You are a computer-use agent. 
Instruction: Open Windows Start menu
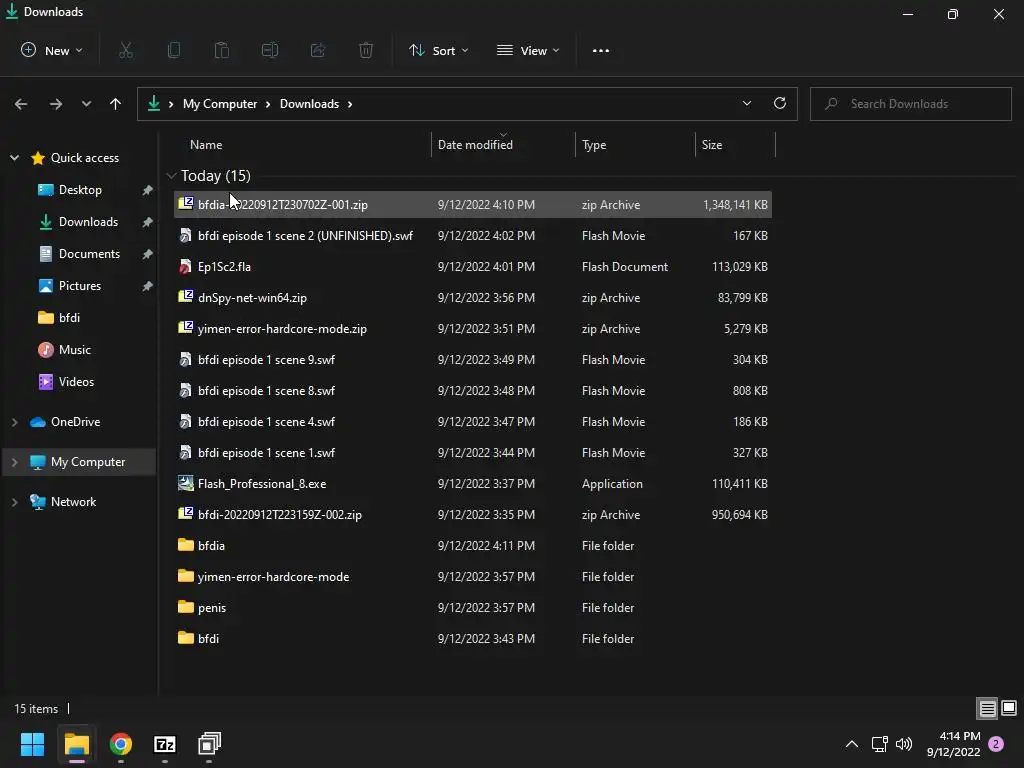32,744
